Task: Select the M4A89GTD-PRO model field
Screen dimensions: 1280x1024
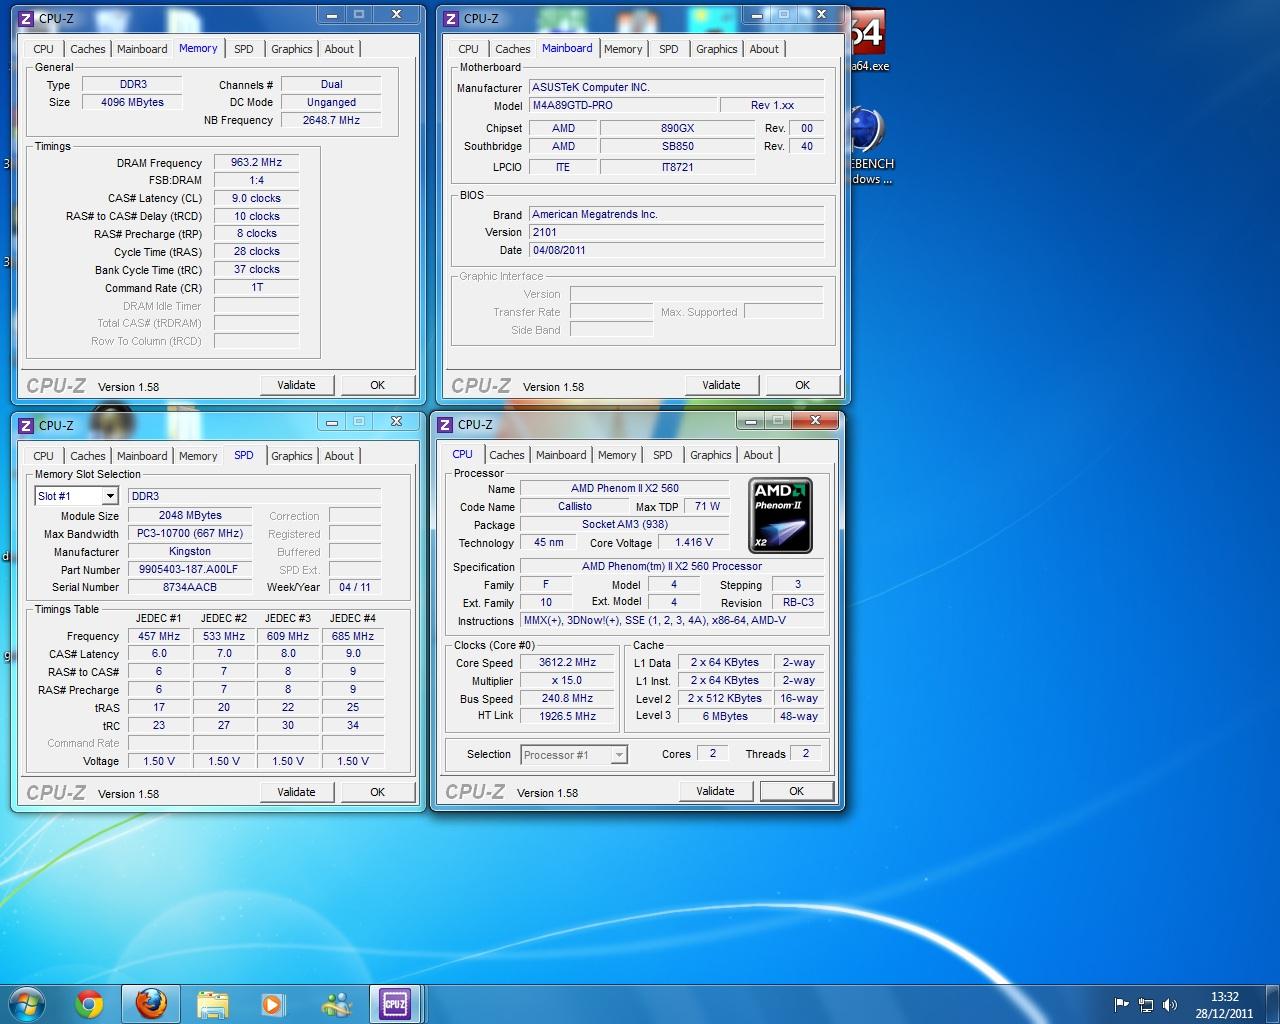Action: (x=624, y=105)
